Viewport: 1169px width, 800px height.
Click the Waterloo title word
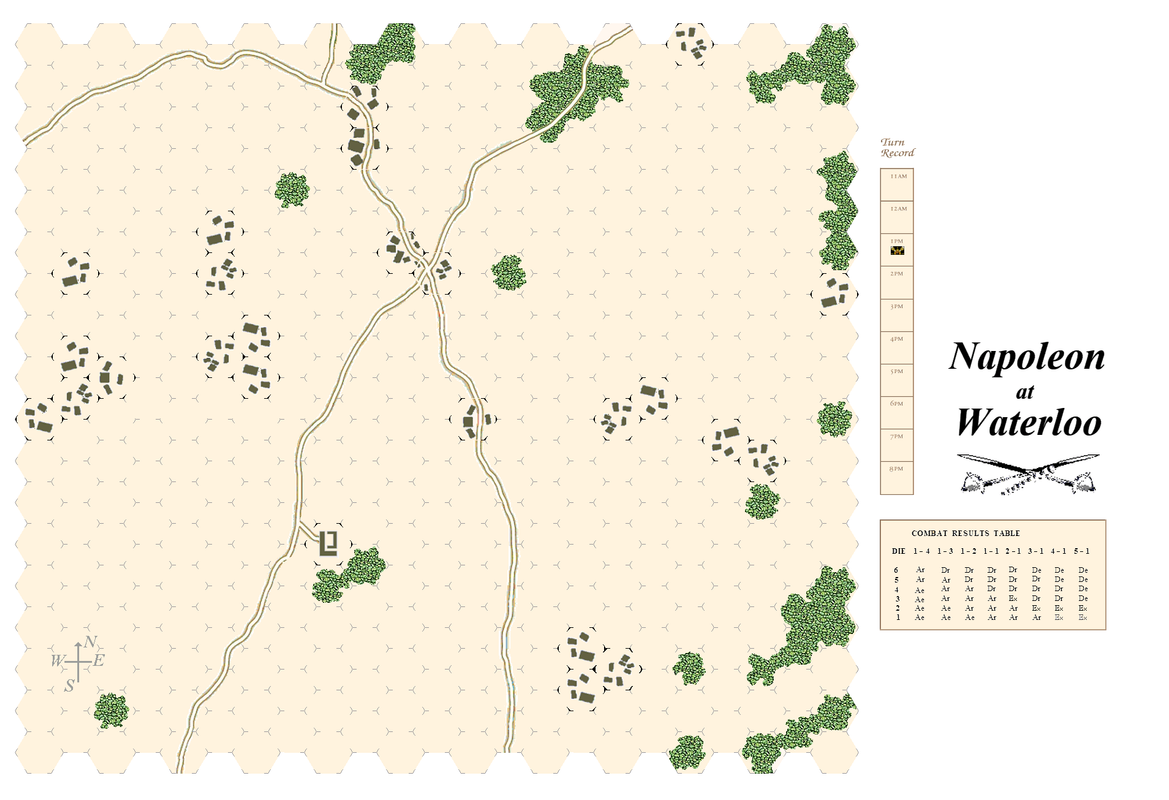point(1029,422)
